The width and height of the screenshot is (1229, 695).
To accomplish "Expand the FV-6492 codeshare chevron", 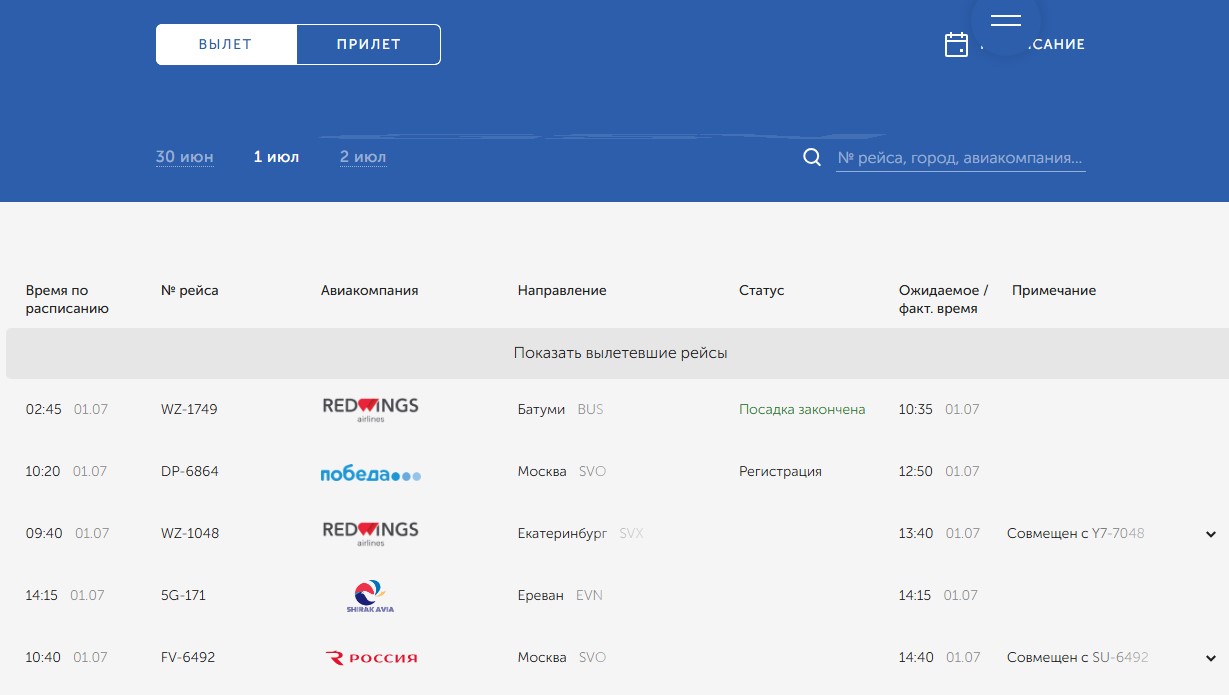I will tap(1211, 658).
